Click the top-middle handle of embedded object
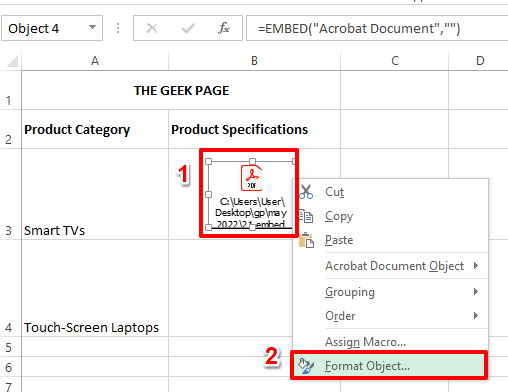This screenshot has width=508, height=392. (x=252, y=162)
